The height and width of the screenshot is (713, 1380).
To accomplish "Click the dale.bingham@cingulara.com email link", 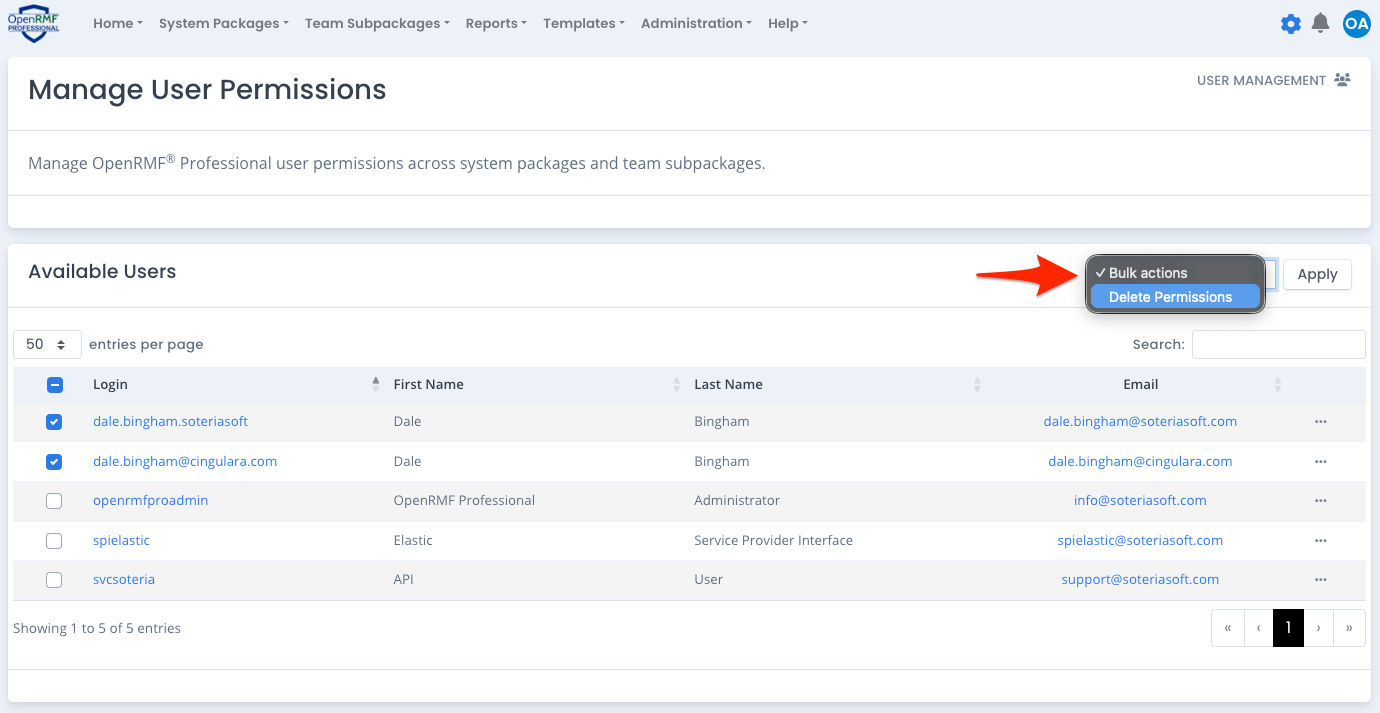I will pos(1140,462).
